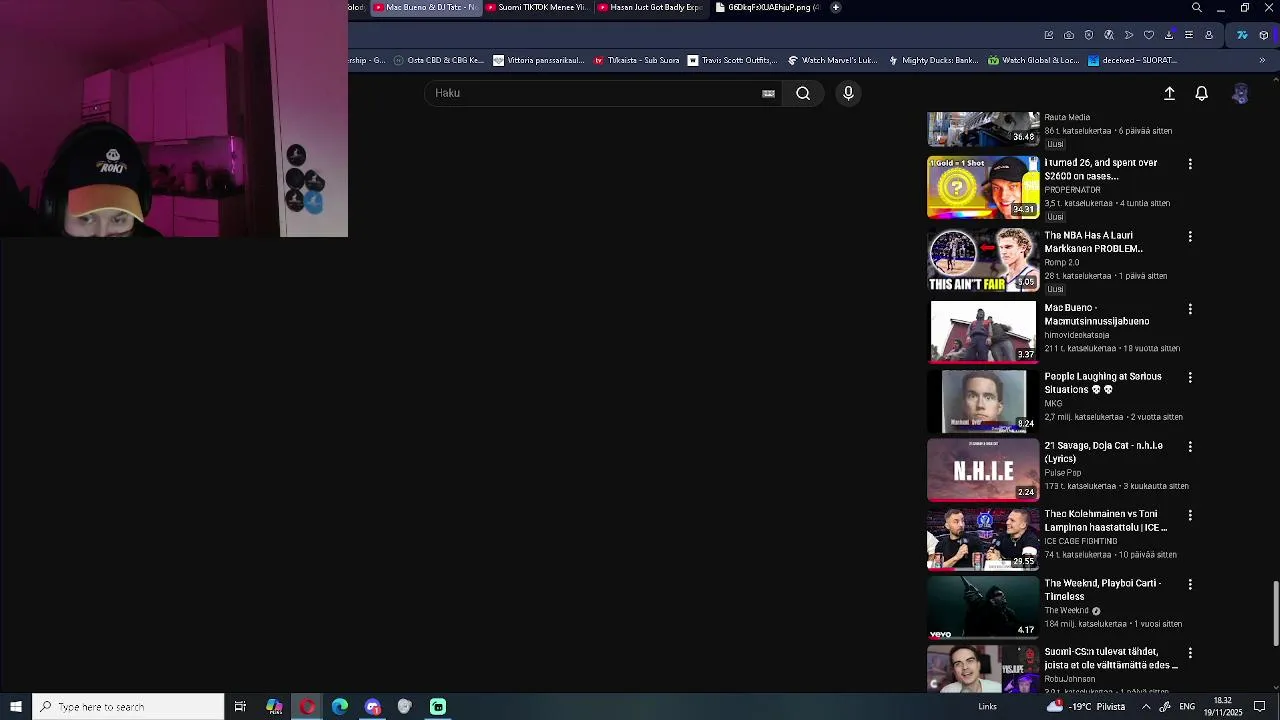The height and width of the screenshot is (720, 1280).
Task: Open options for Suomi-CS:n tulevat tähdet video
Action: click(1190, 653)
